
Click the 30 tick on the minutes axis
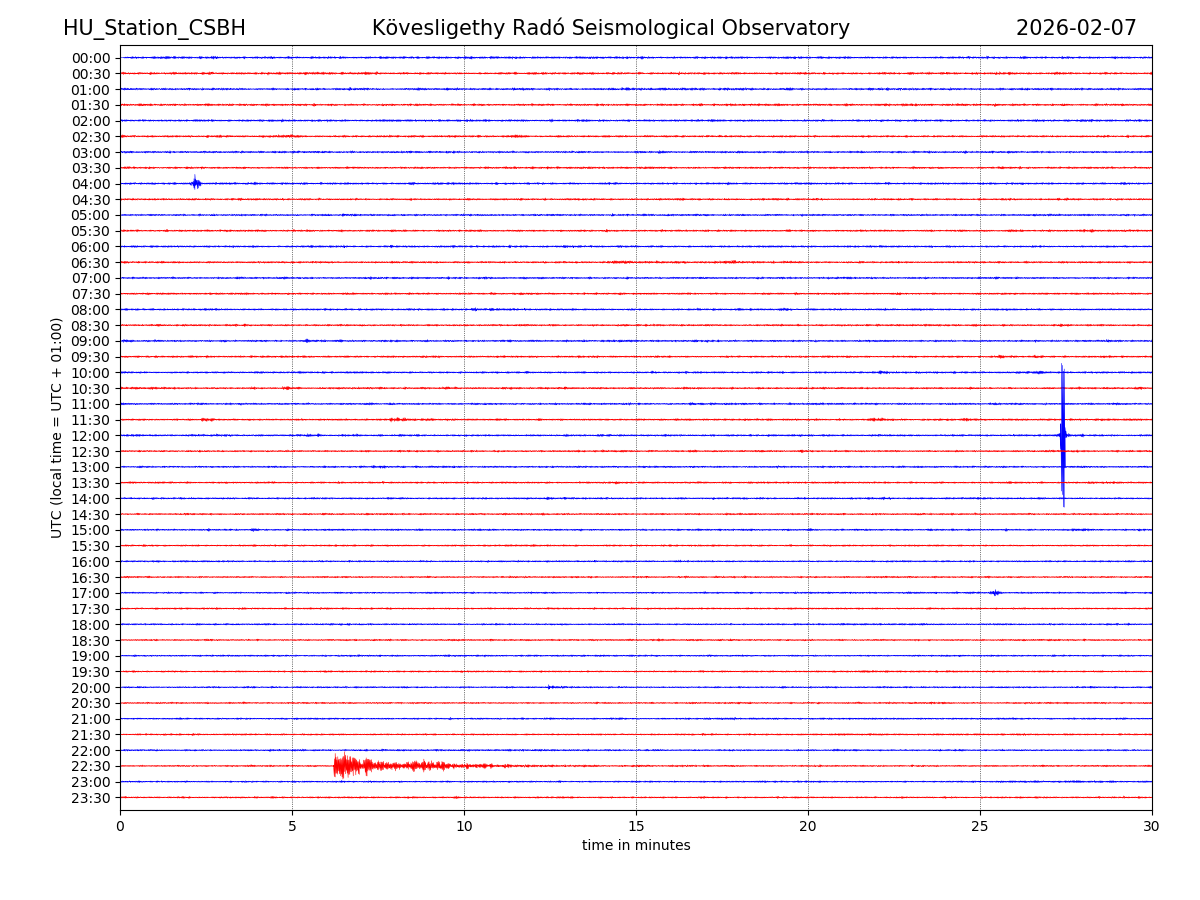coord(1152,827)
